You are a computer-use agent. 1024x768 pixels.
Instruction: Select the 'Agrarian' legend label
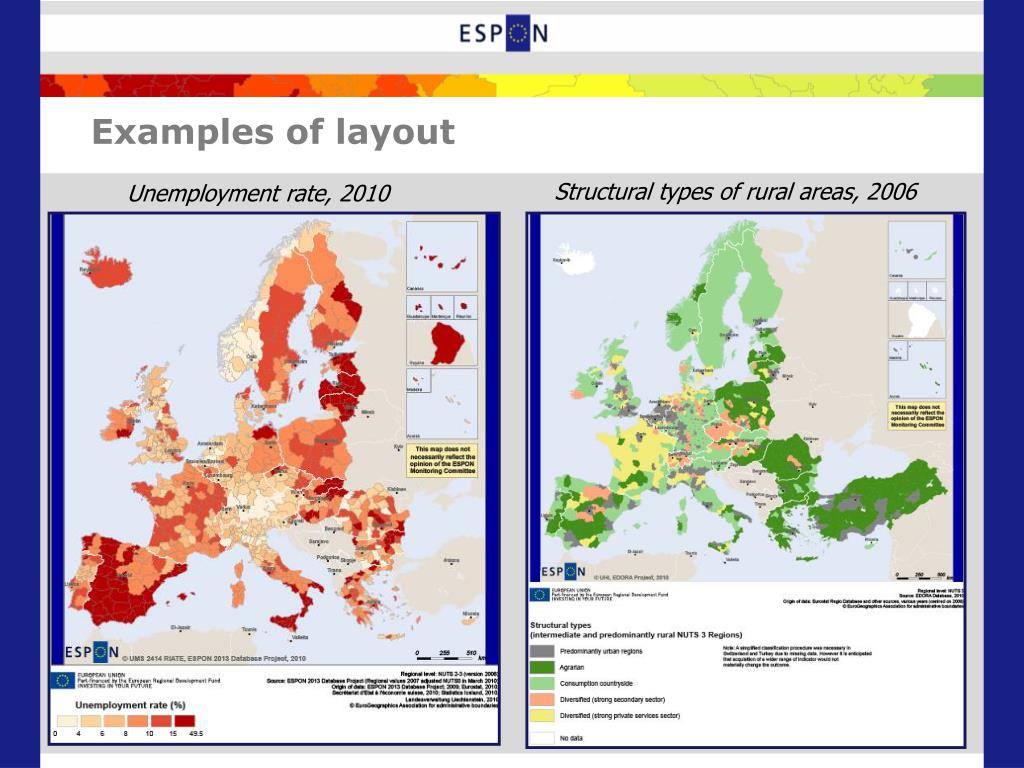pos(572,667)
